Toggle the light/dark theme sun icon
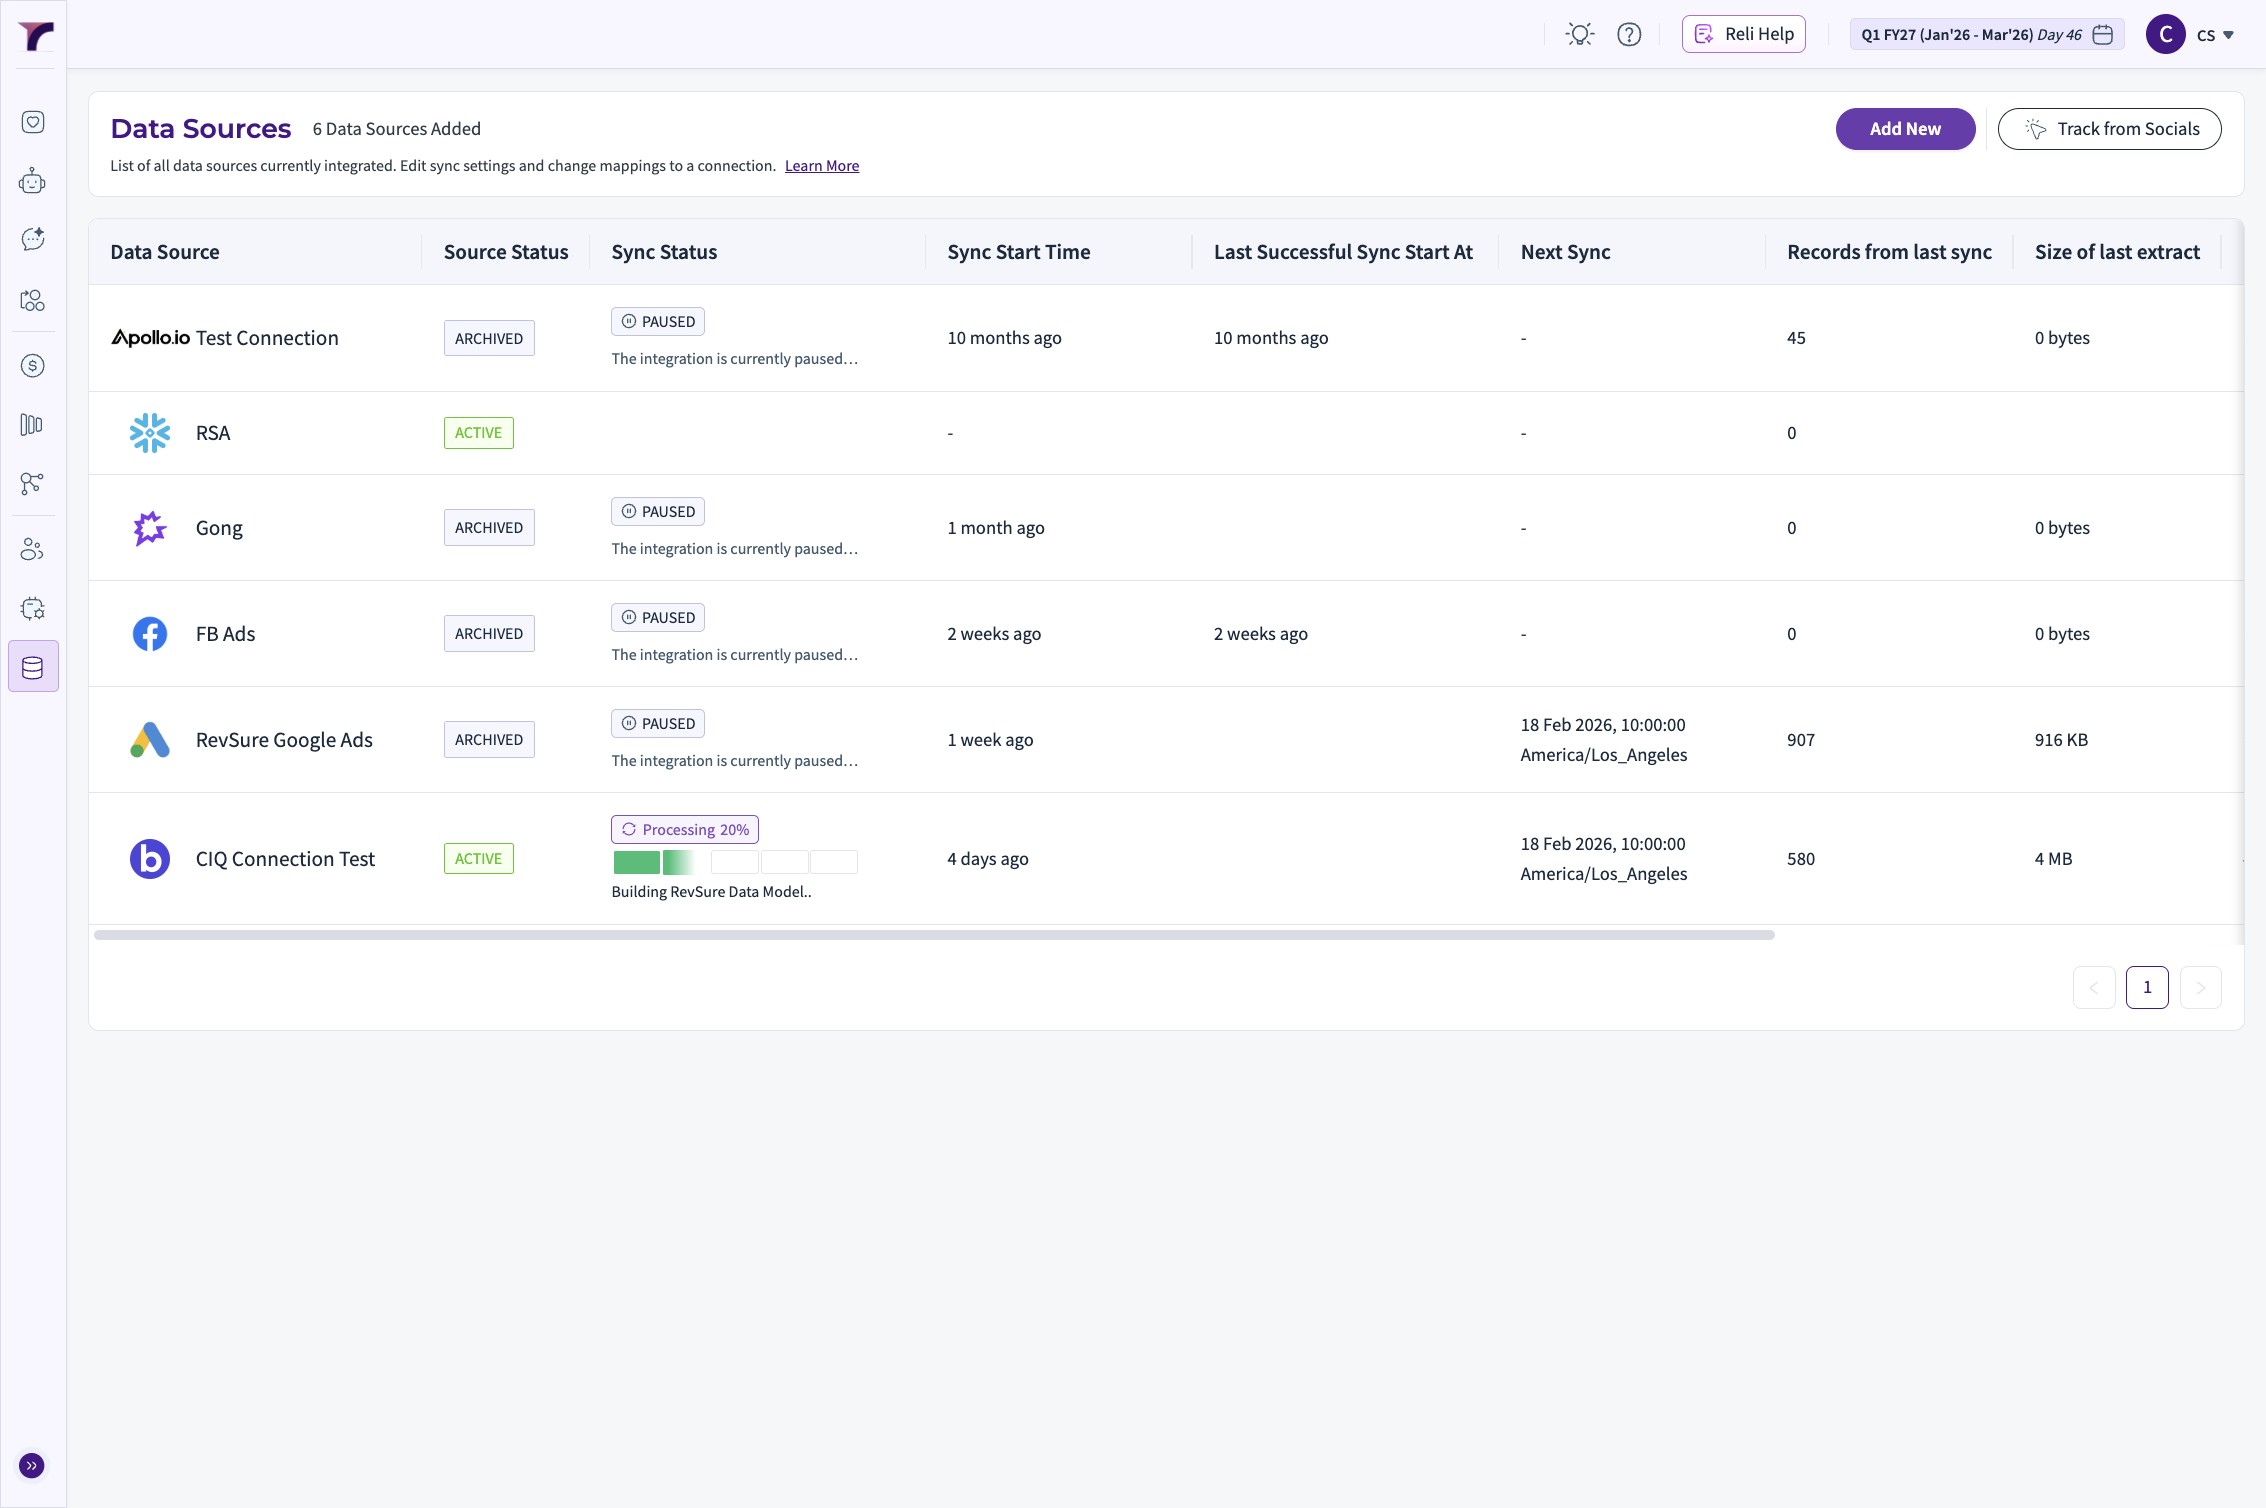 pos(1580,34)
